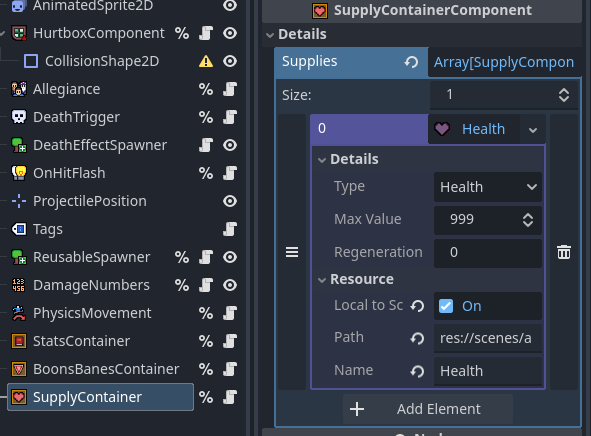Hide the DamageNumbers node
The image size is (591, 436).
tap(230, 285)
